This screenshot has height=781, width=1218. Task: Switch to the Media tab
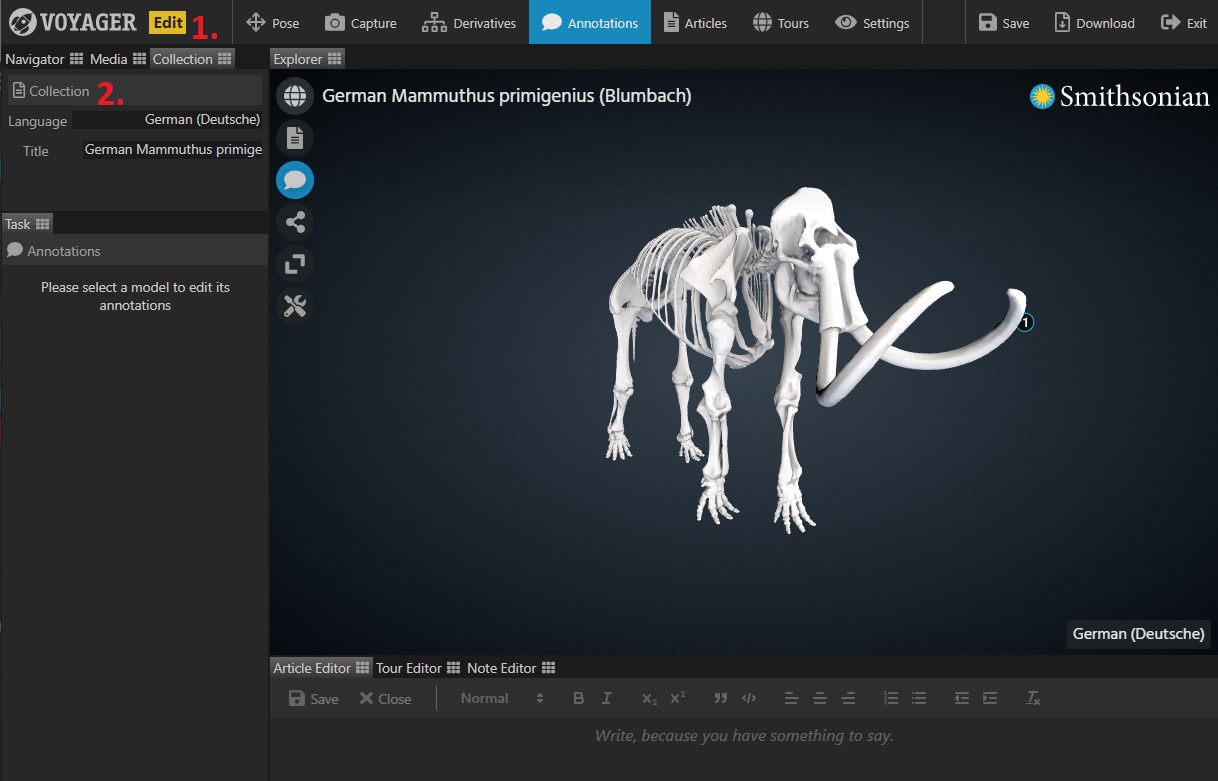tap(109, 59)
